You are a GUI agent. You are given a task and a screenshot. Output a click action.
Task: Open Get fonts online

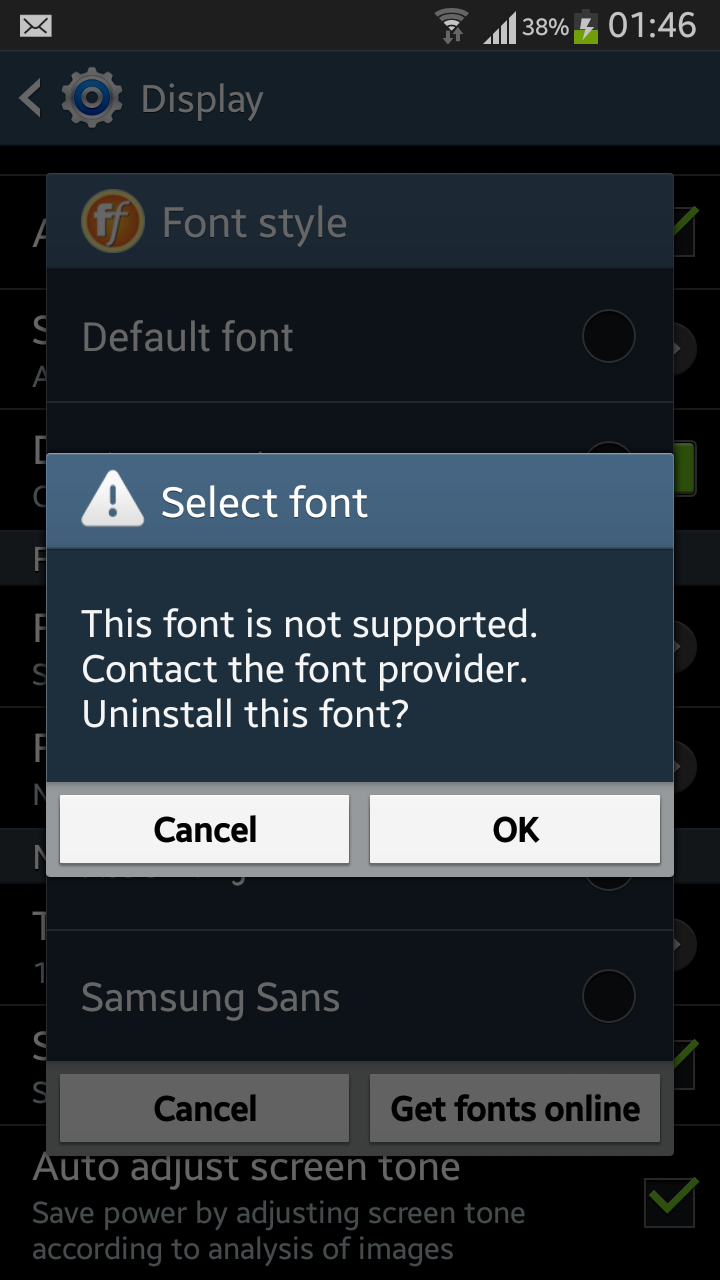(x=515, y=1108)
